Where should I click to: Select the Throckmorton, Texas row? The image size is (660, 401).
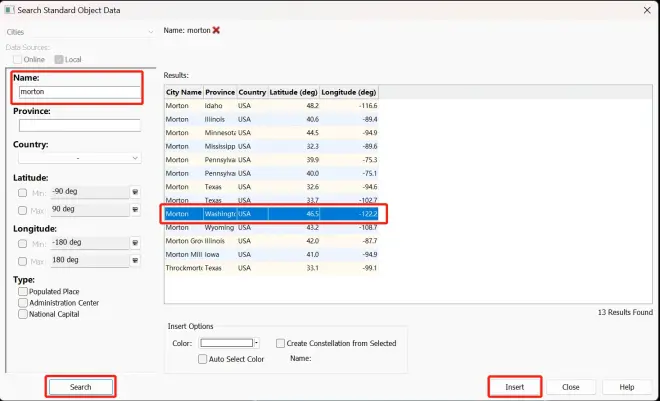(271, 268)
